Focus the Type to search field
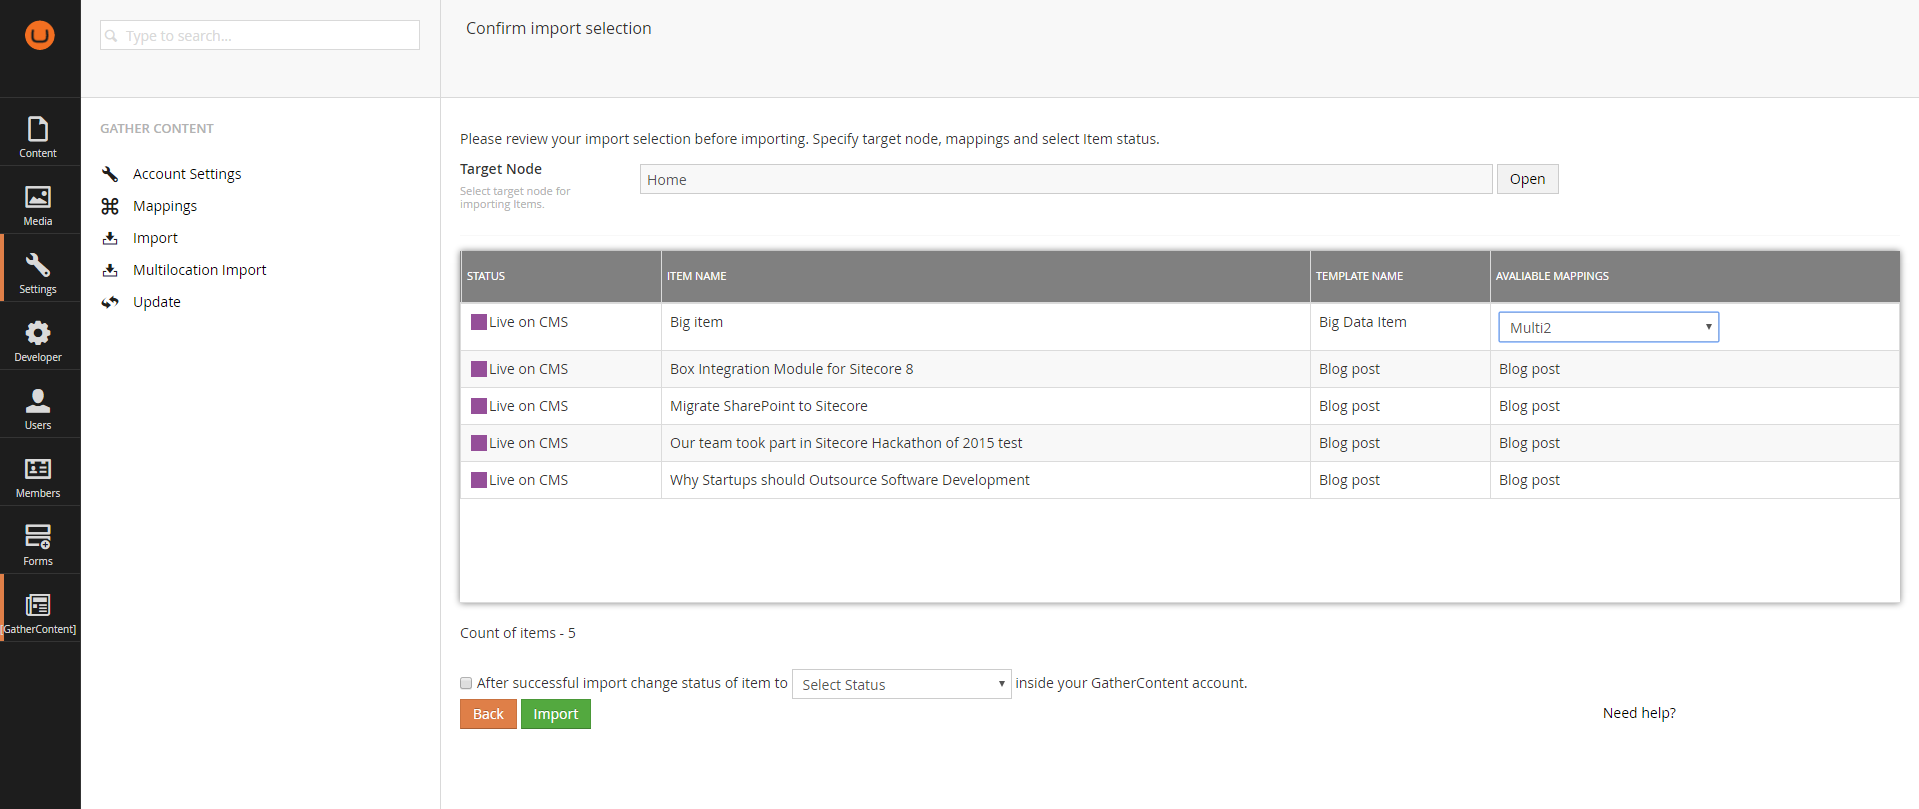The width and height of the screenshot is (1919, 809). (x=260, y=35)
